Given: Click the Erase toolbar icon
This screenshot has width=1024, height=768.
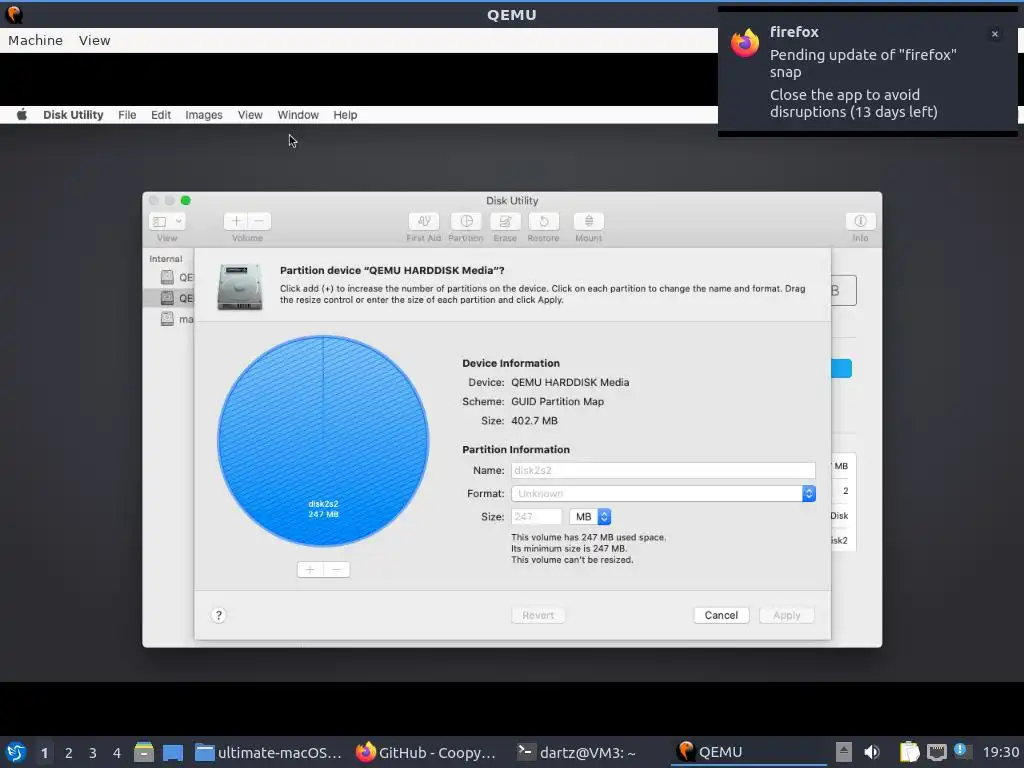Looking at the screenshot, I should coord(505,221).
